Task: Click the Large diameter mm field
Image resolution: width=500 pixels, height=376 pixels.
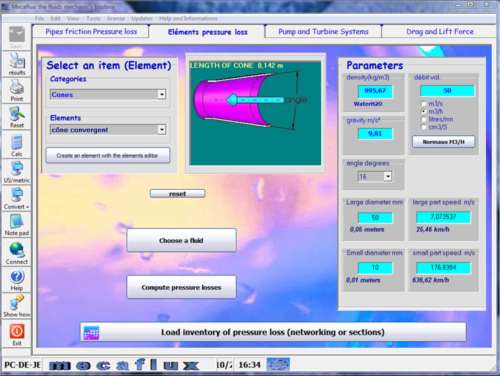Action: (375, 218)
